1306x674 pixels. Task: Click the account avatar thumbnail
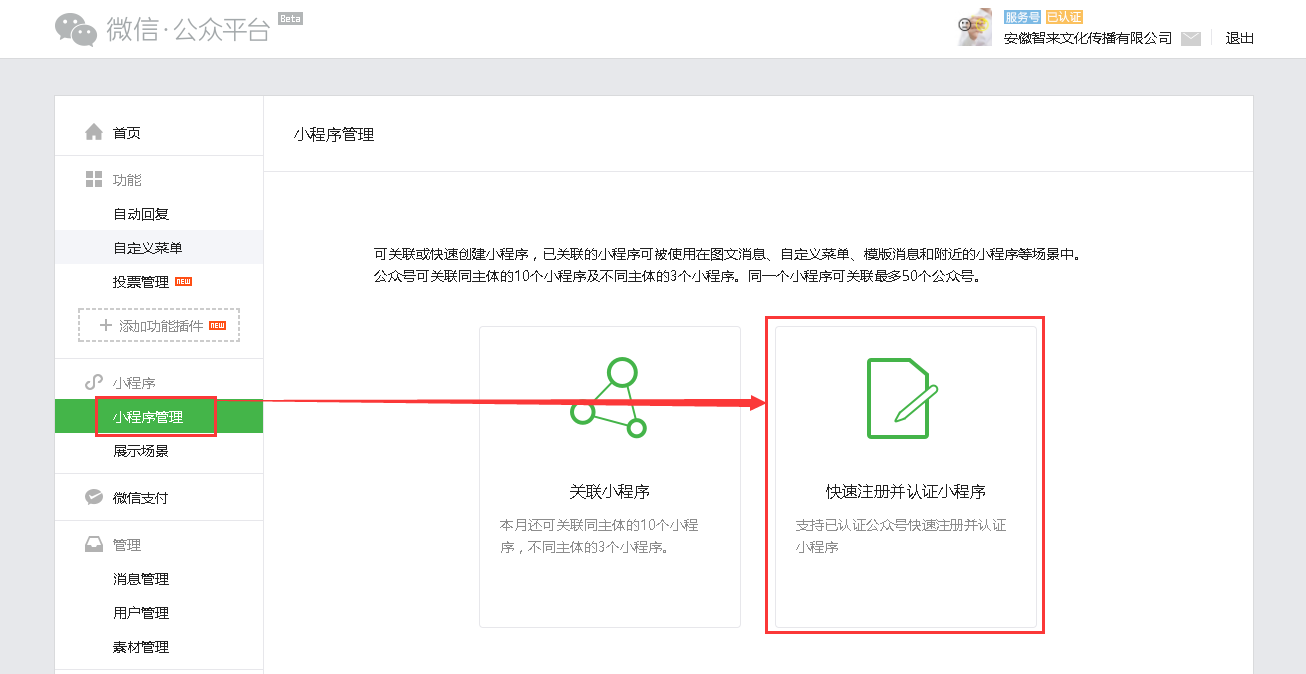click(x=975, y=28)
